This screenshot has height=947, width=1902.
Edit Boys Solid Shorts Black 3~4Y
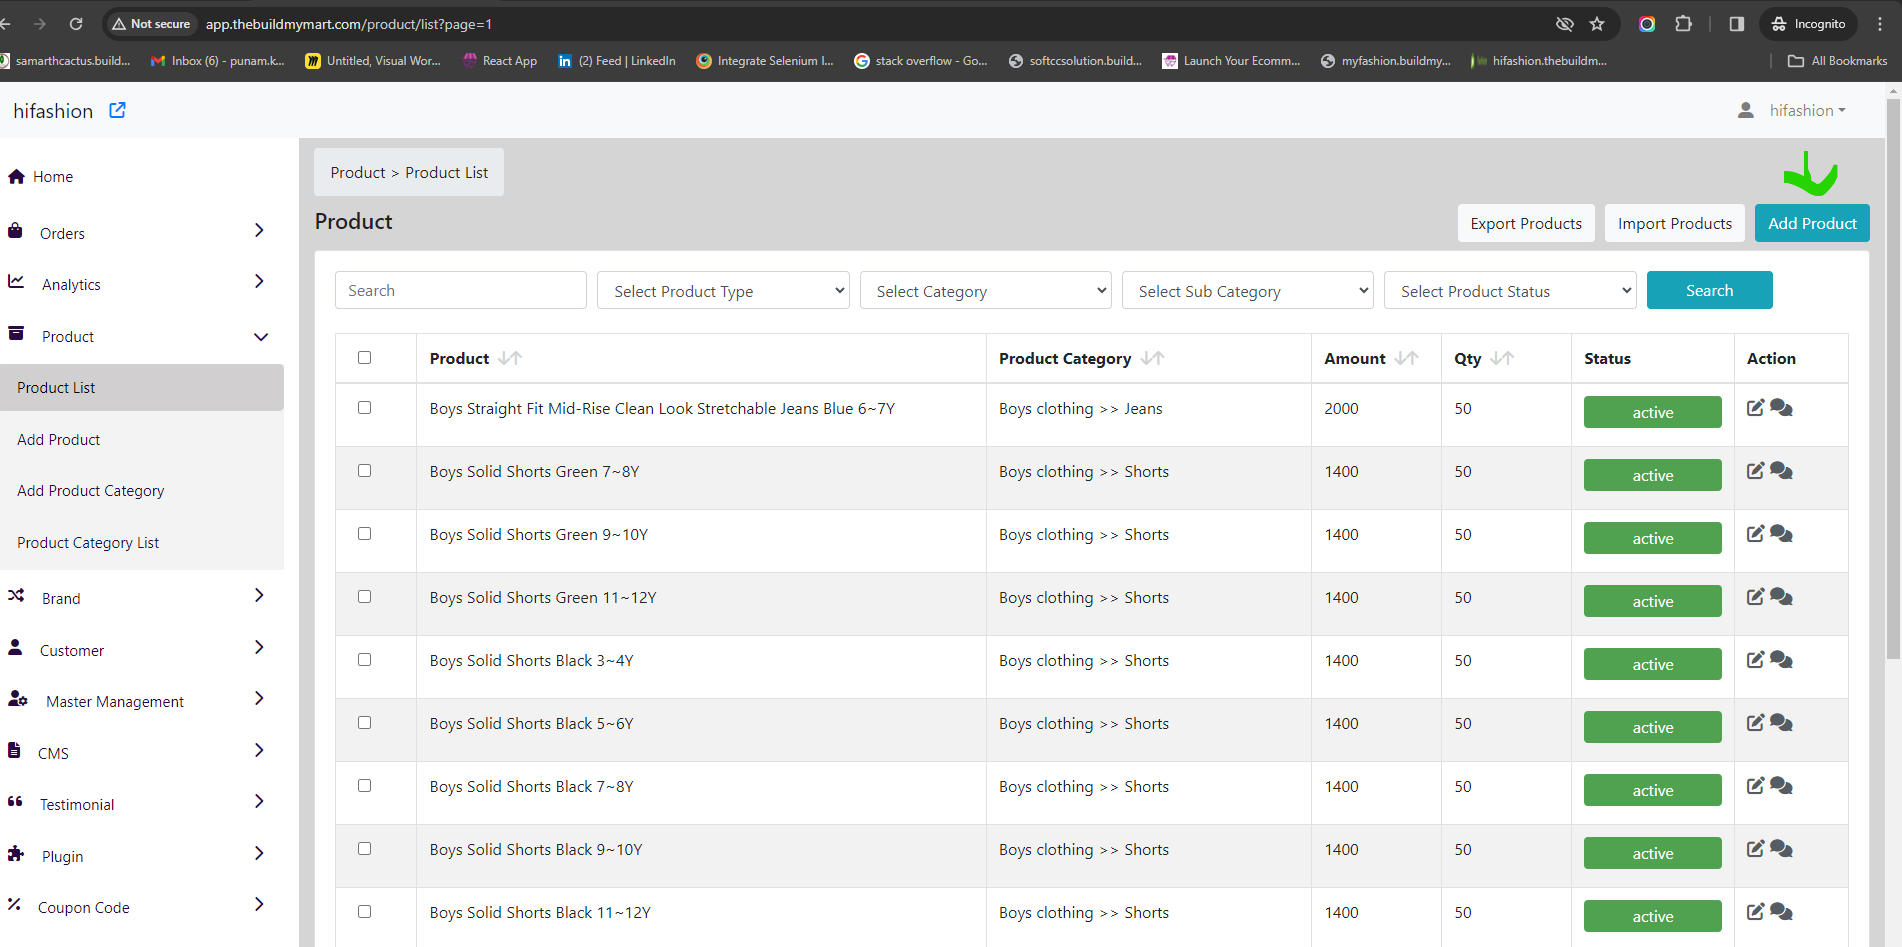(x=1755, y=660)
